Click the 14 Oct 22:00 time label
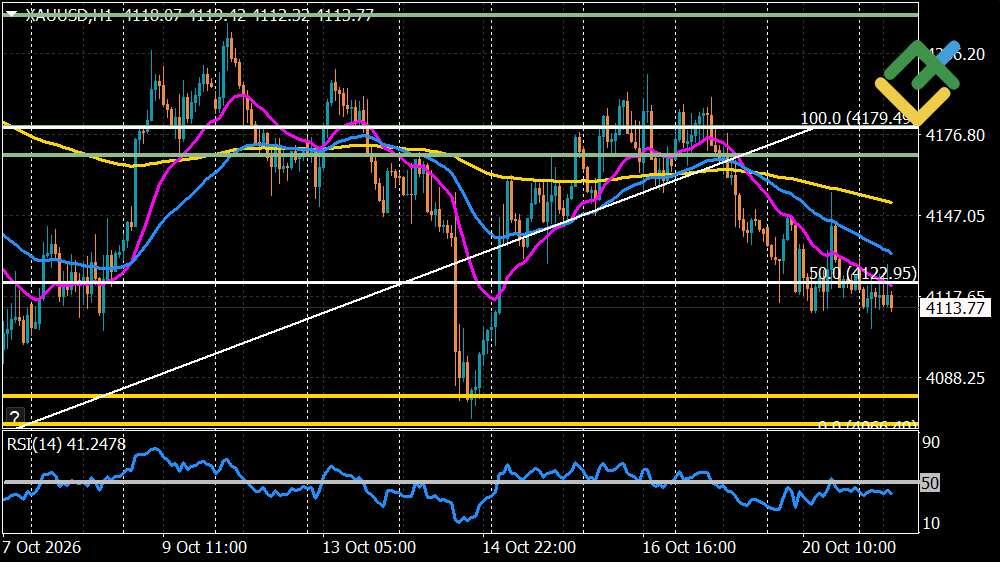The height and width of the screenshot is (562, 1000). pyautogui.click(x=529, y=547)
